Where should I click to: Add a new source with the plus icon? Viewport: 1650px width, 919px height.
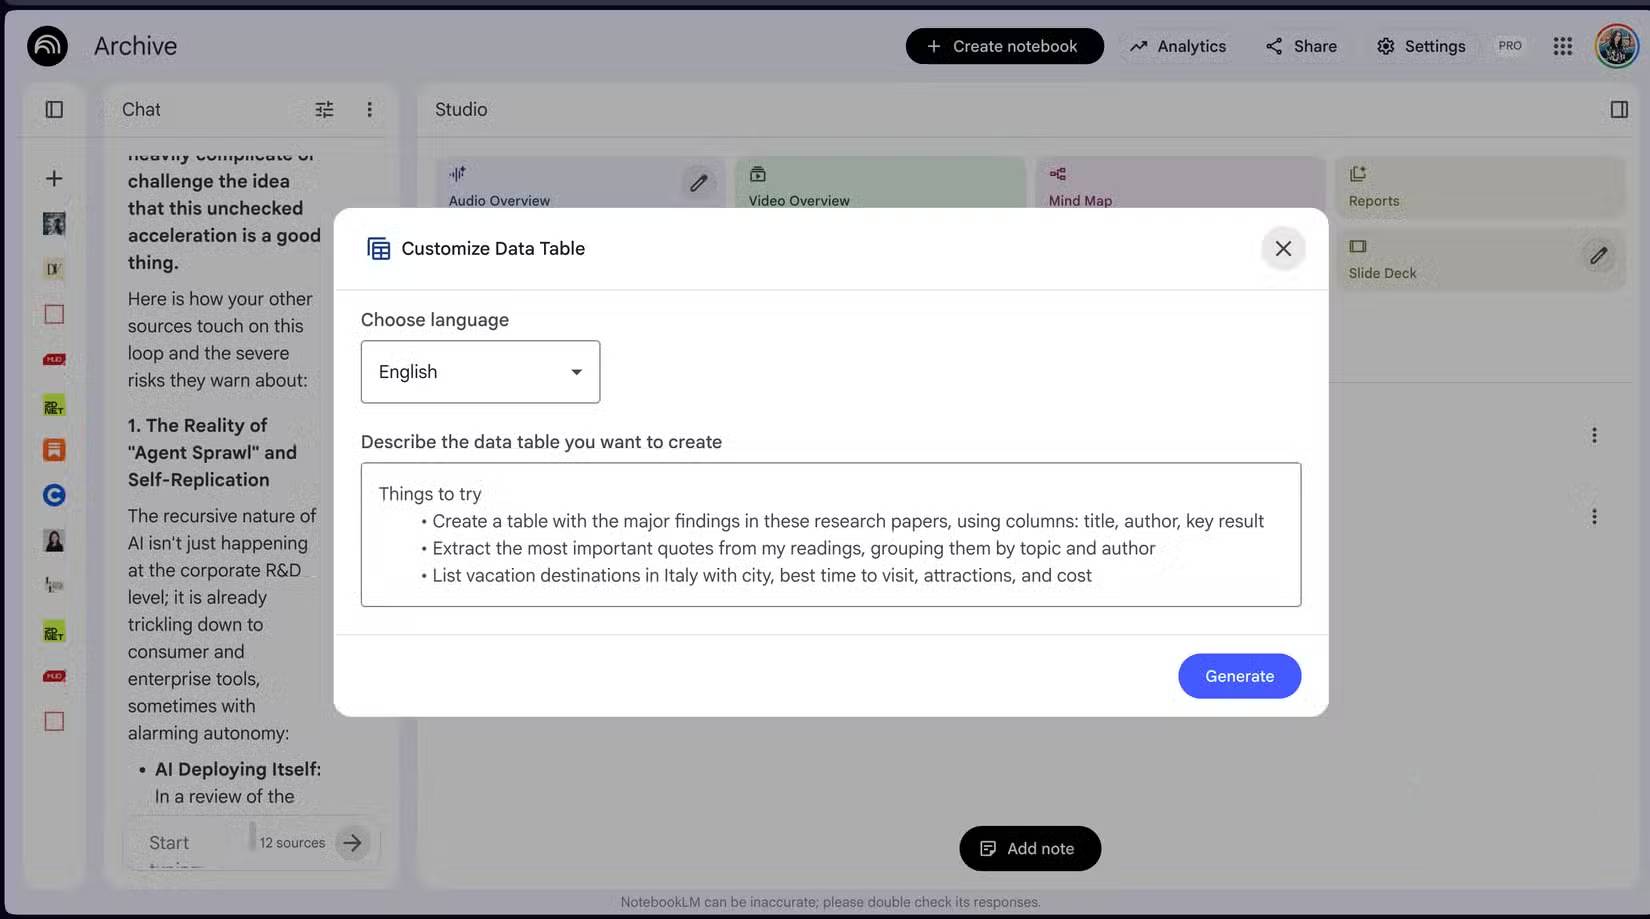pyautogui.click(x=53, y=178)
